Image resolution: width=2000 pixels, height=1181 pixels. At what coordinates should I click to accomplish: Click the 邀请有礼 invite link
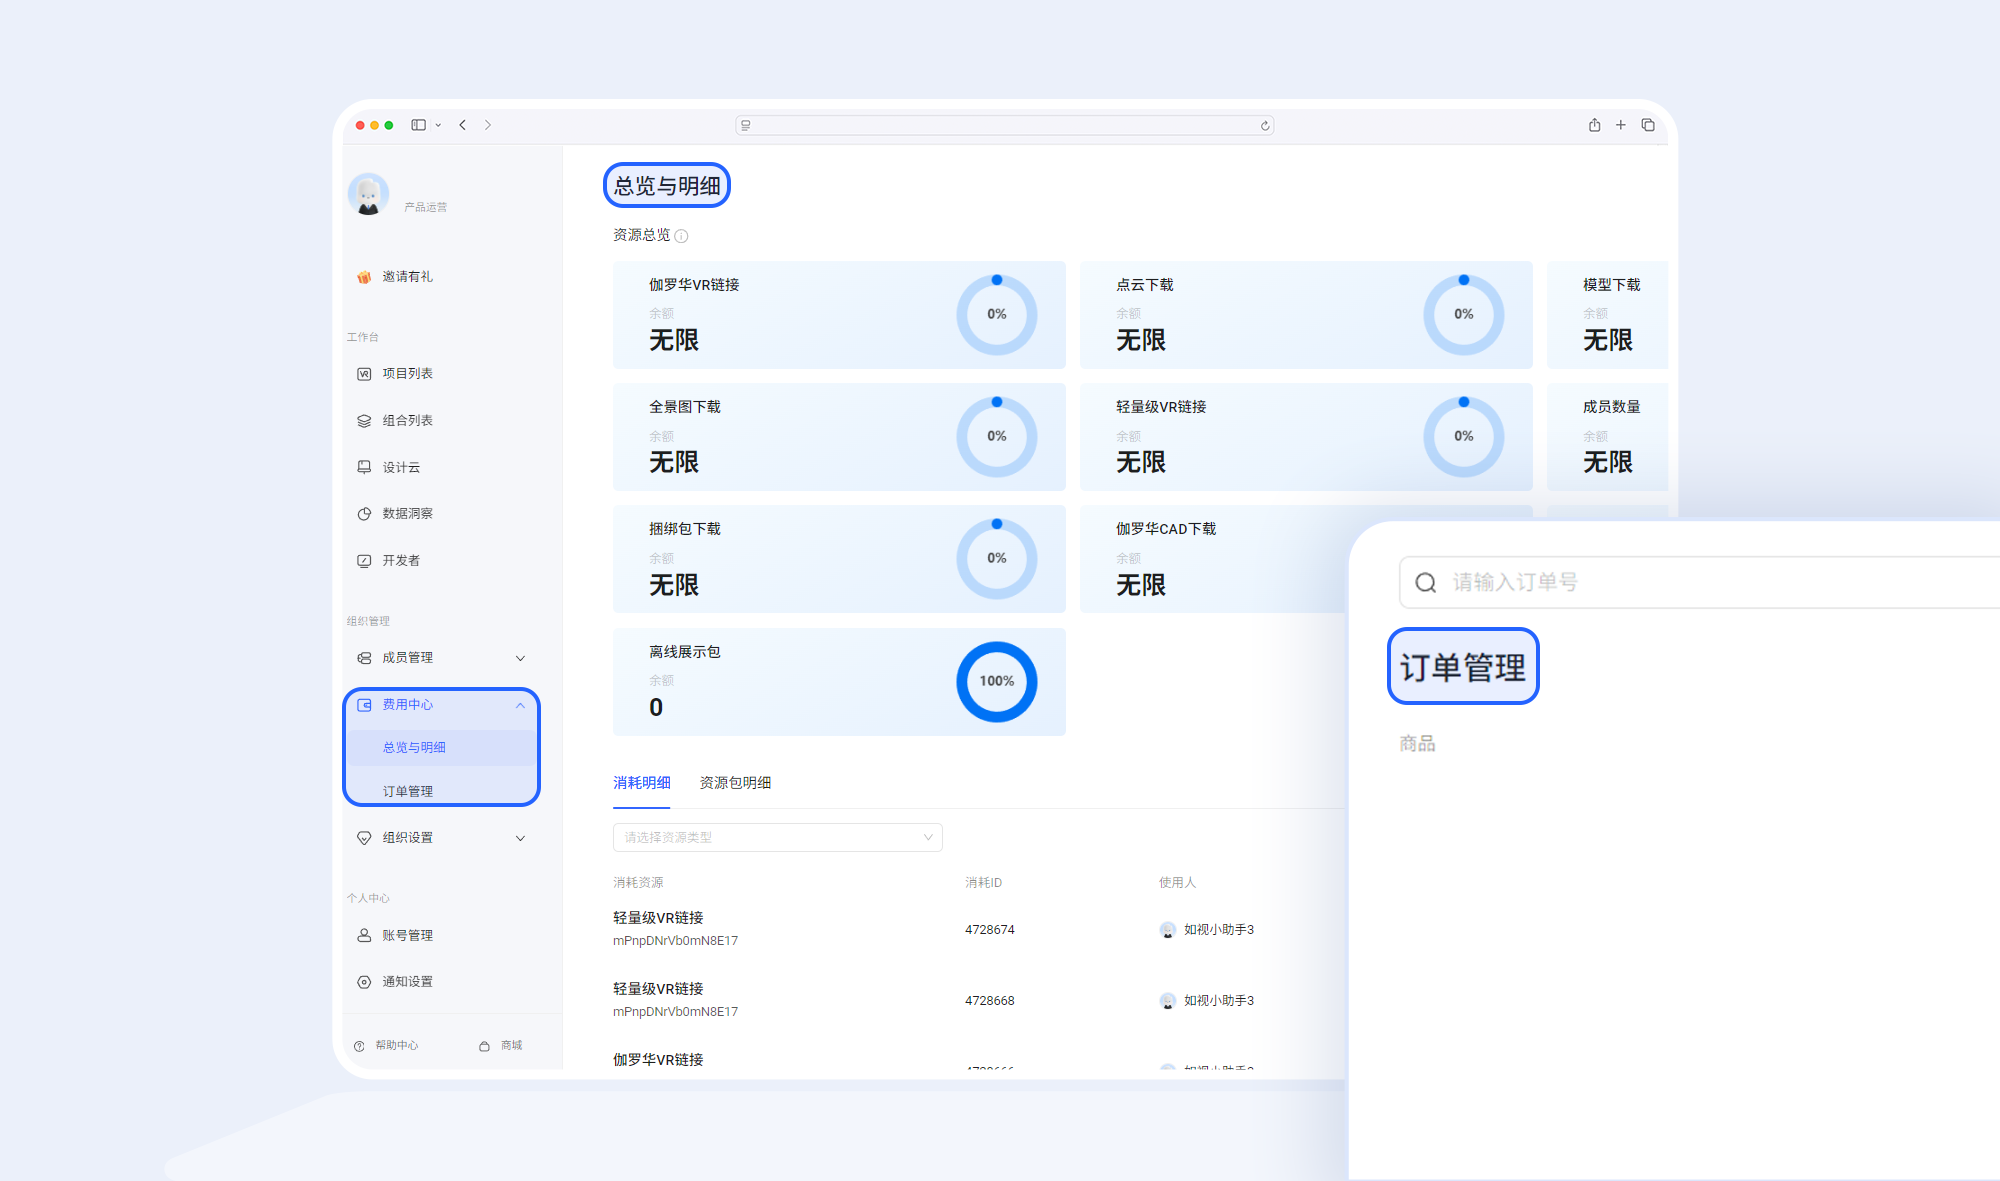(x=404, y=276)
